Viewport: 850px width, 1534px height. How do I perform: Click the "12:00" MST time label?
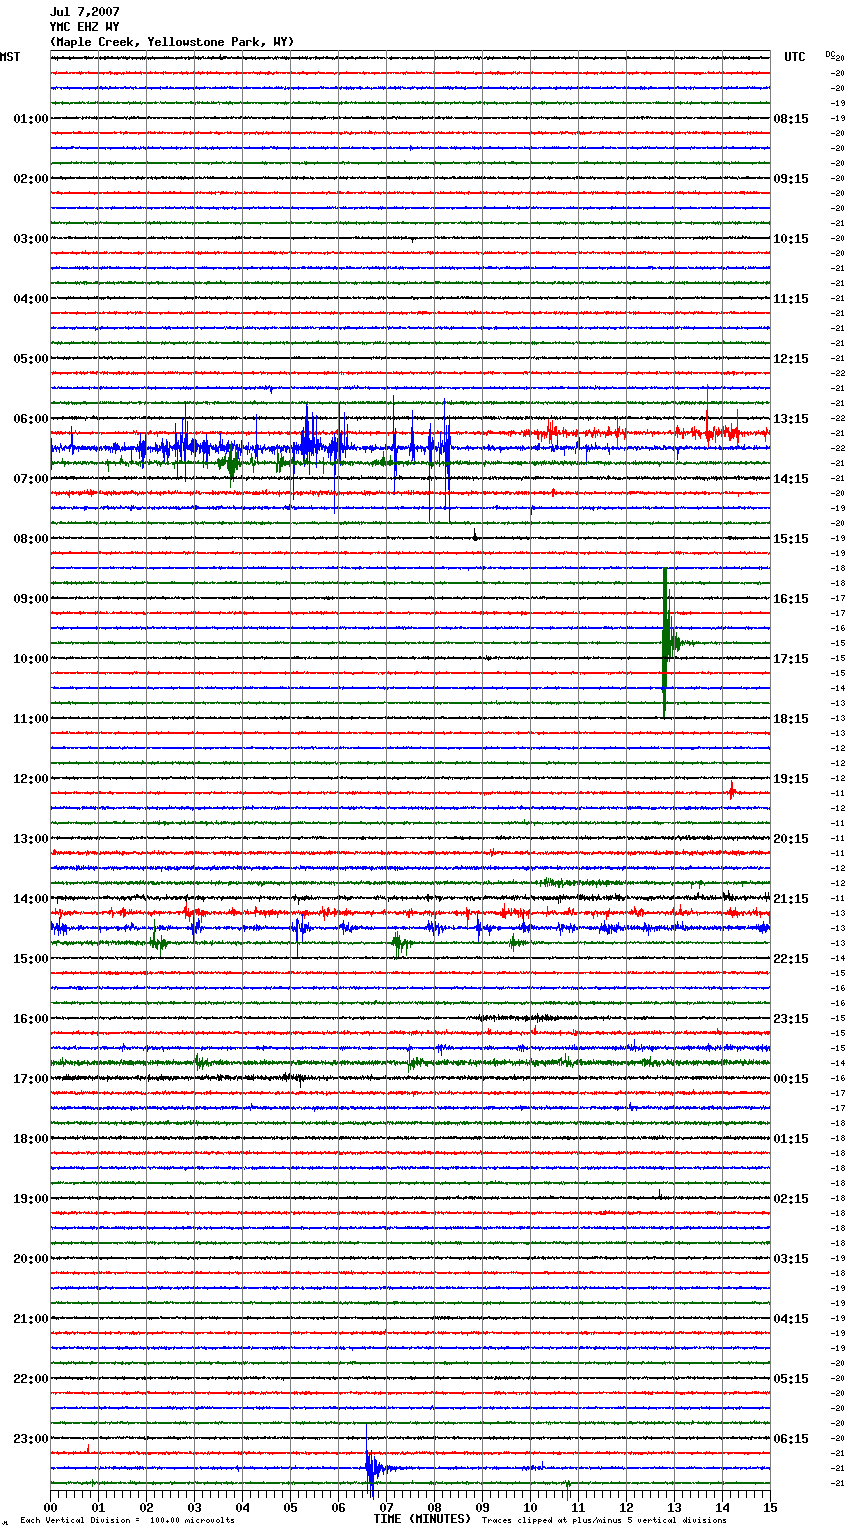[31, 779]
